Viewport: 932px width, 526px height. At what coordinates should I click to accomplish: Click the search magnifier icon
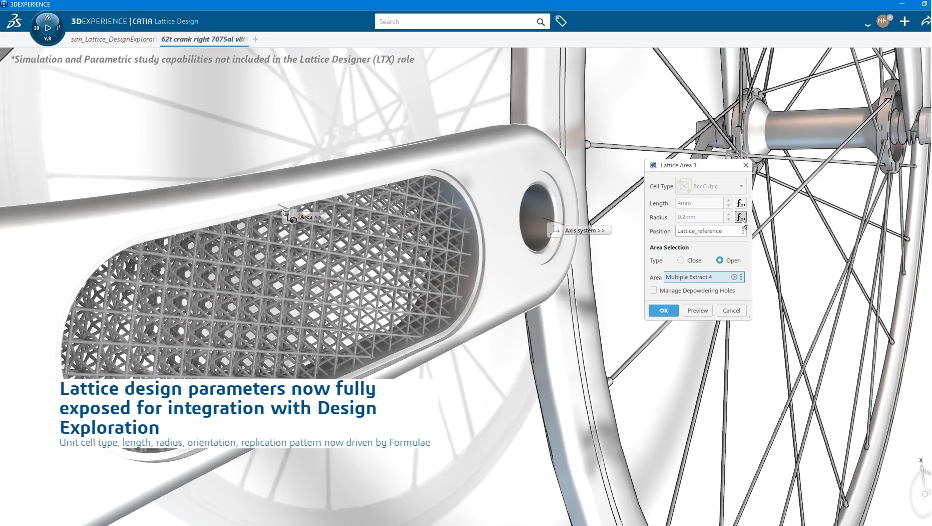tap(541, 21)
